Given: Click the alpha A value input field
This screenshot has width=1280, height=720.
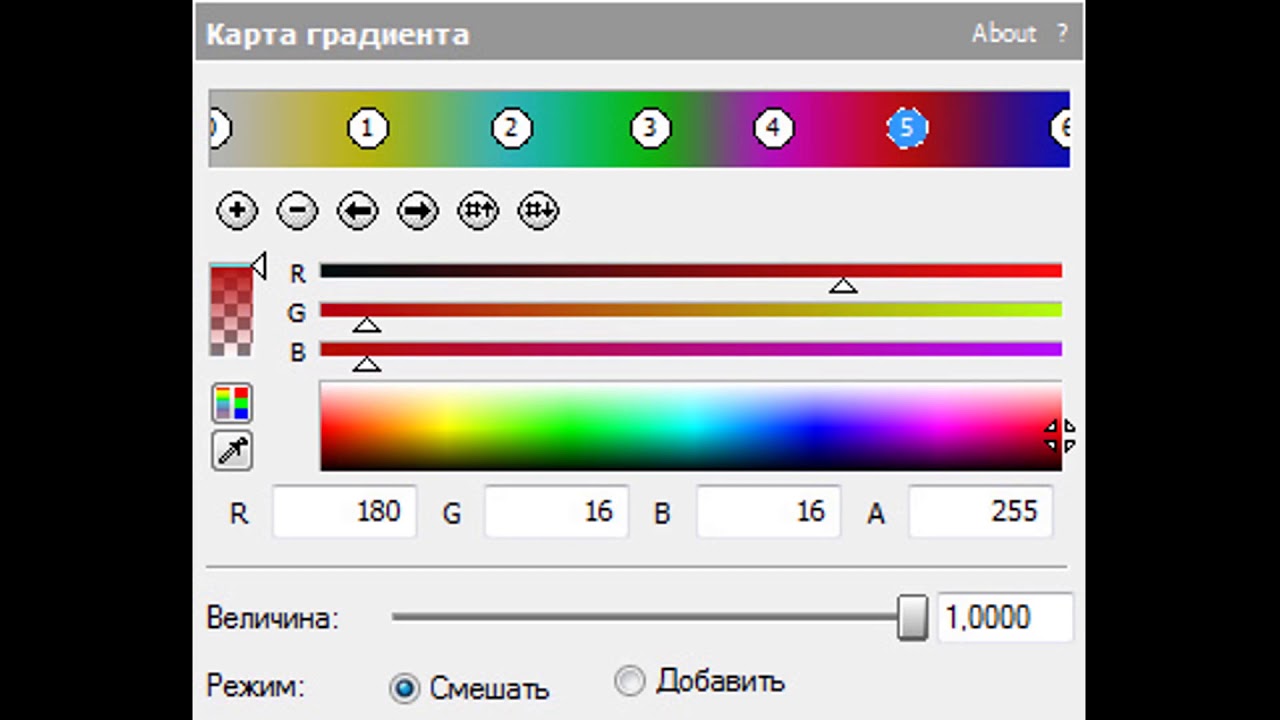Looking at the screenshot, I should click(x=980, y=512).
